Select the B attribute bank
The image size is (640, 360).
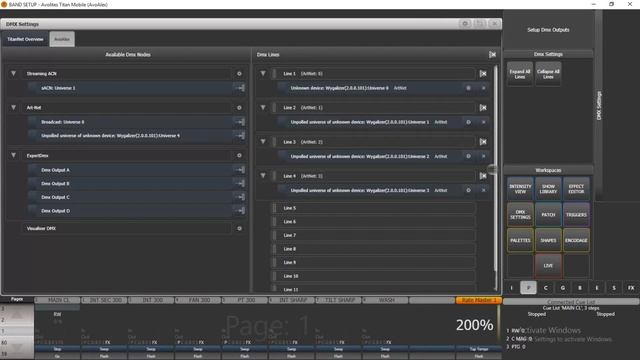(580, 288)
